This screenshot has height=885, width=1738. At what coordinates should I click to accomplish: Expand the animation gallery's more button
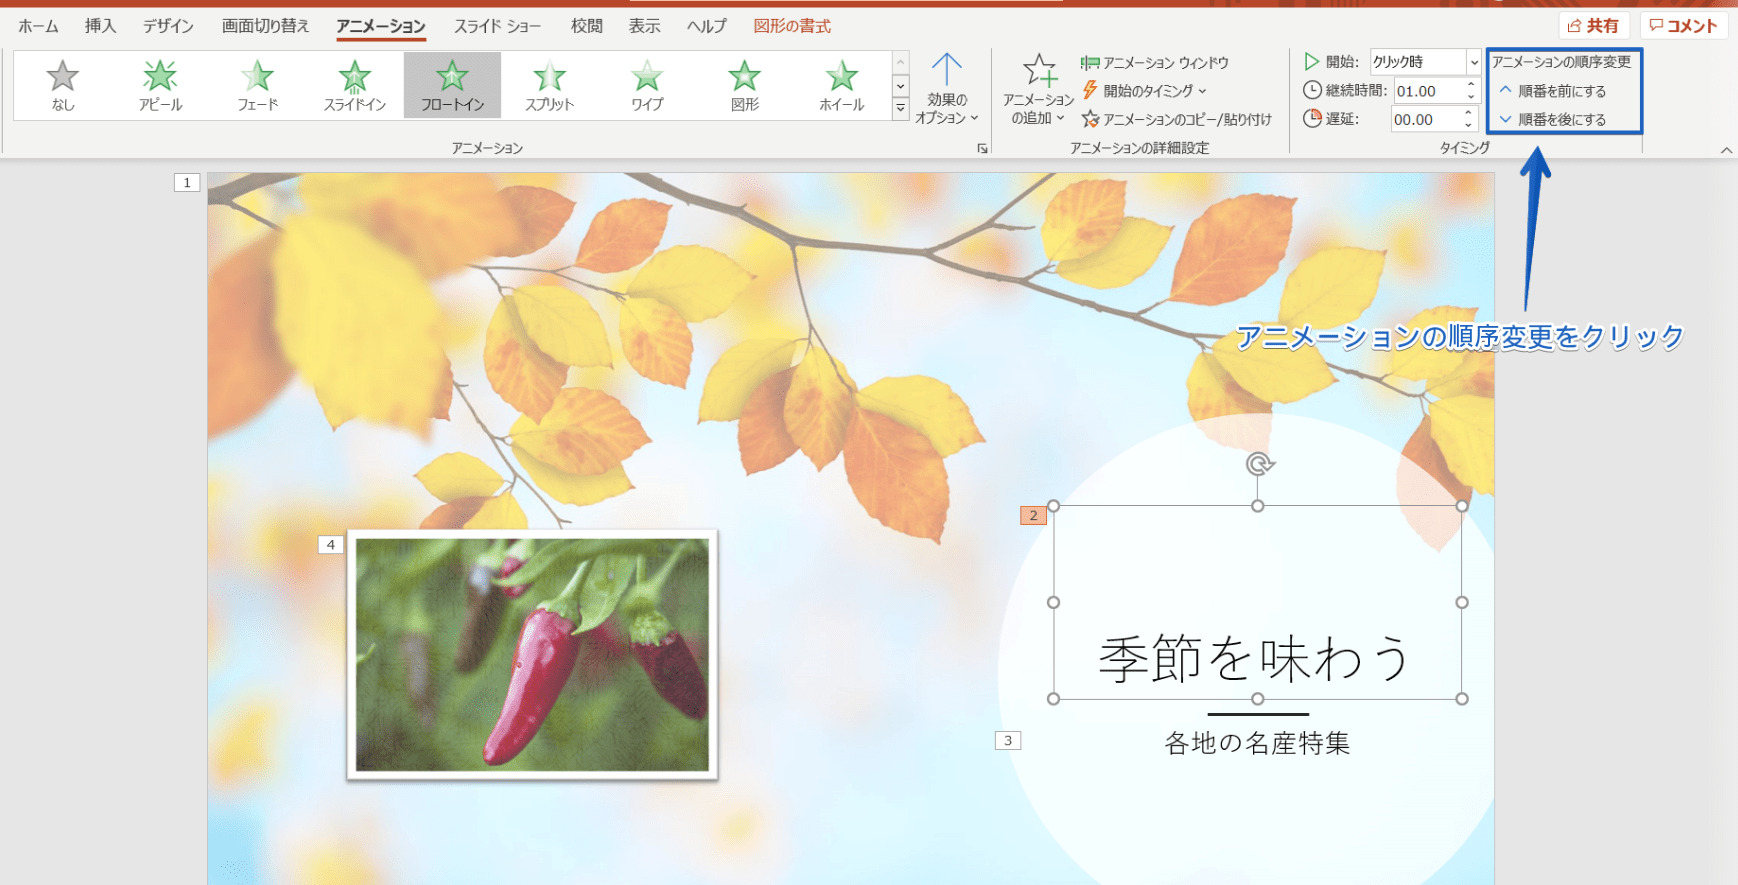click(900, 108)
